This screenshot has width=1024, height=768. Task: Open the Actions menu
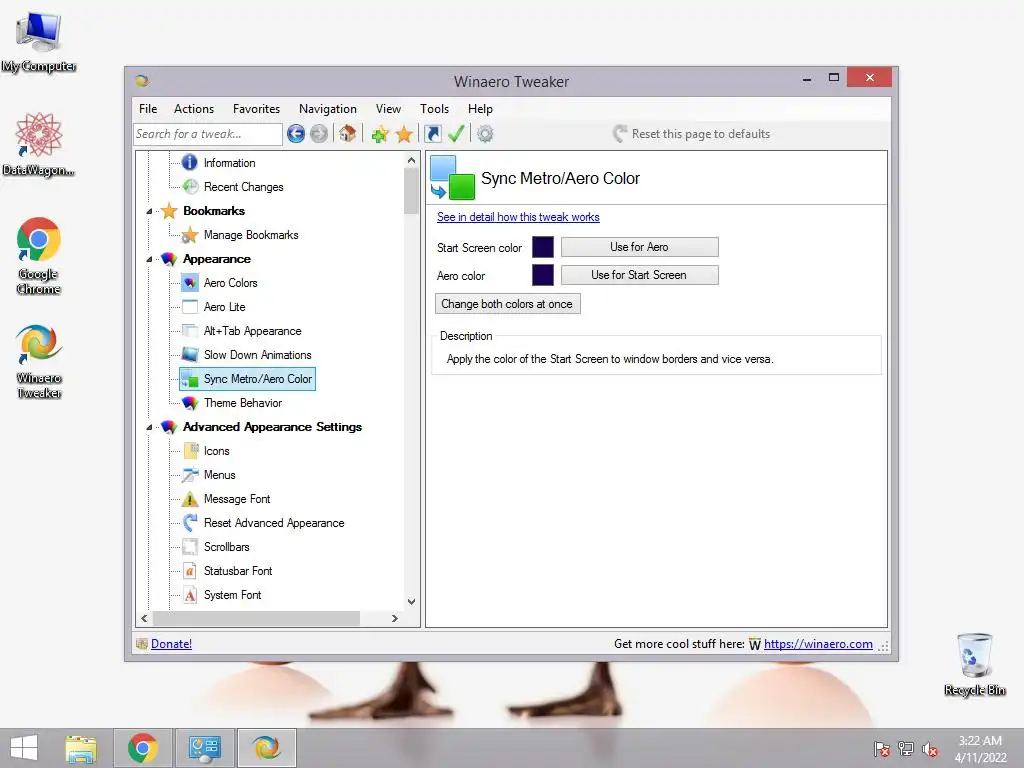(x=194, y=109)
